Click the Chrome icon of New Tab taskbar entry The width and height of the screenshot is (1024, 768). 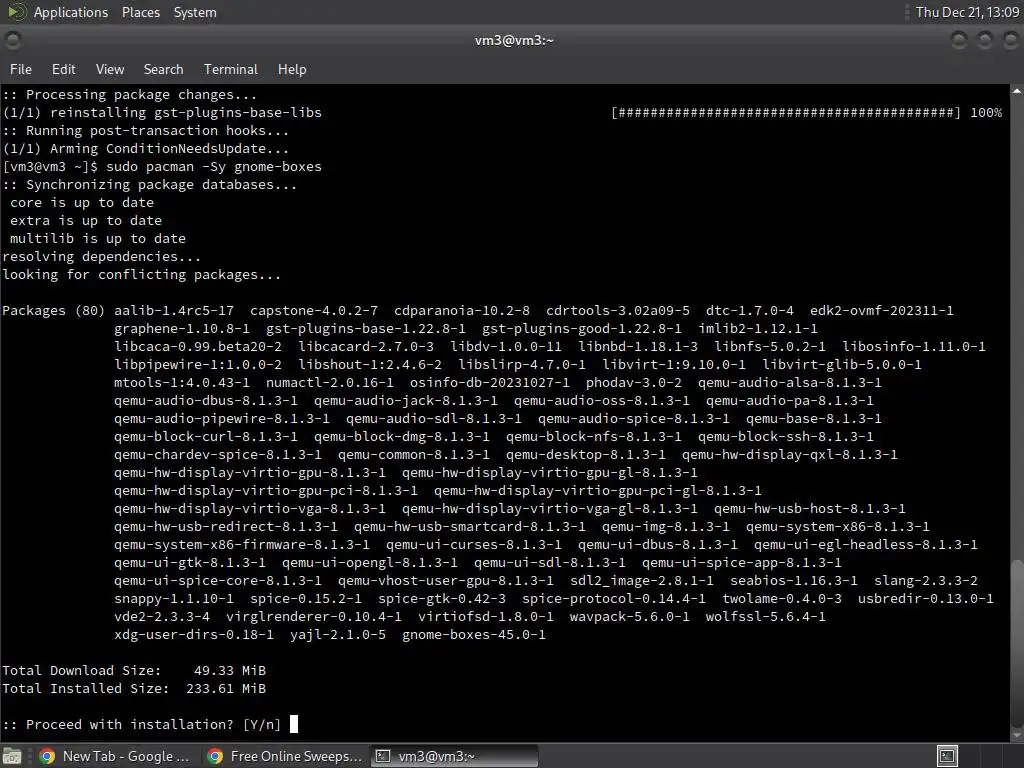47,756
